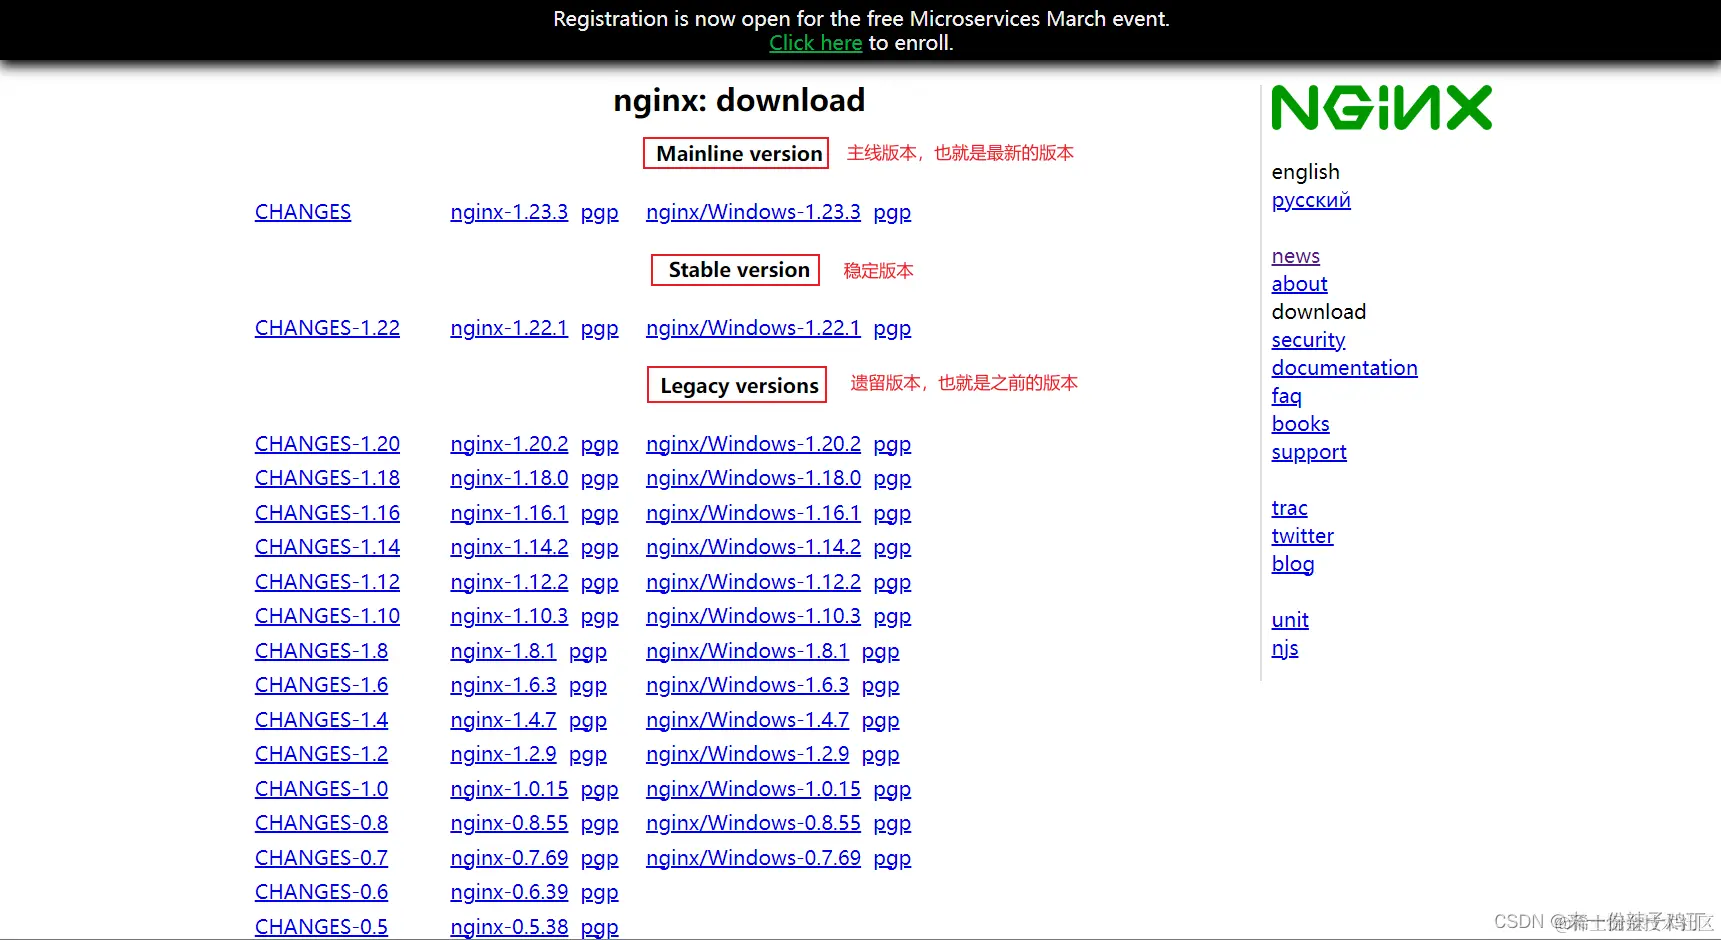Download nginx/Windows-1.23.3
This screenshot has height=940, width=1721.
click(x=753, y=212)
